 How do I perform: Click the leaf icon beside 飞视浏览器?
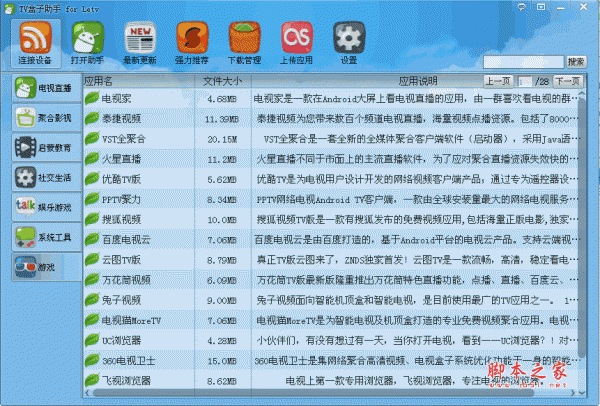pyautogui.click(x=92, y=381)
